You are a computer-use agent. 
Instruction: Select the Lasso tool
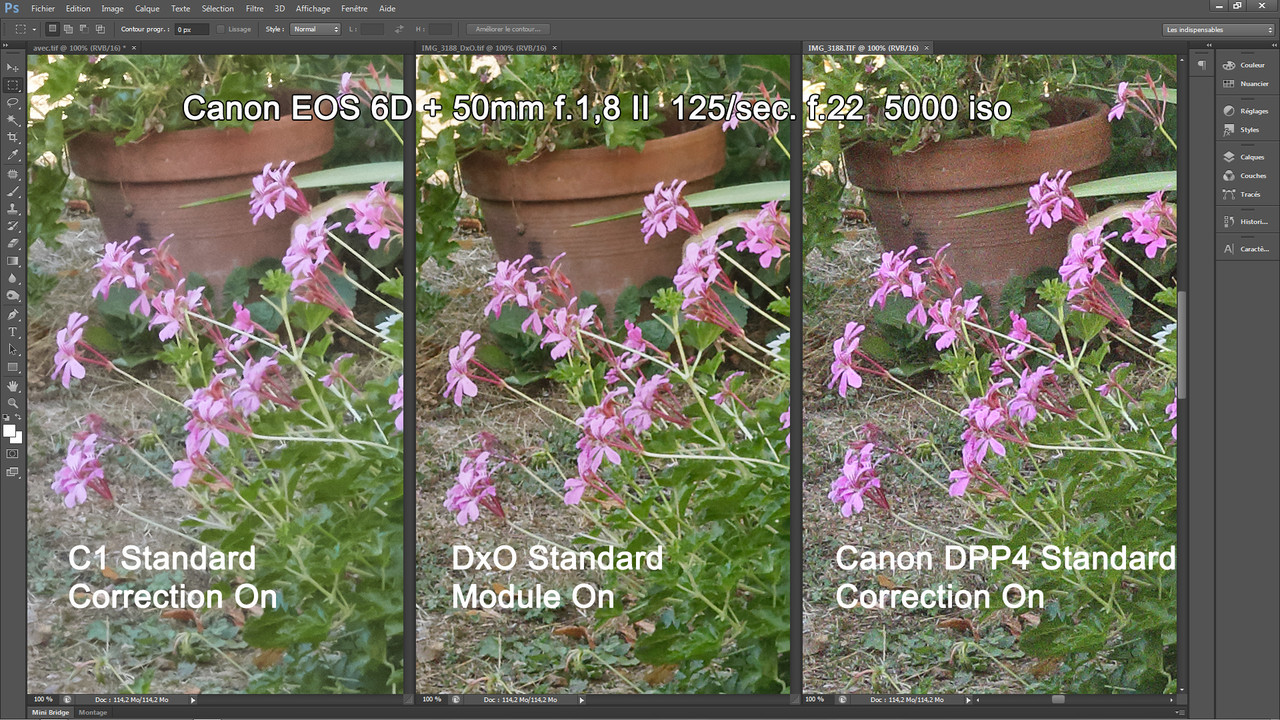[x=13, y=103]
